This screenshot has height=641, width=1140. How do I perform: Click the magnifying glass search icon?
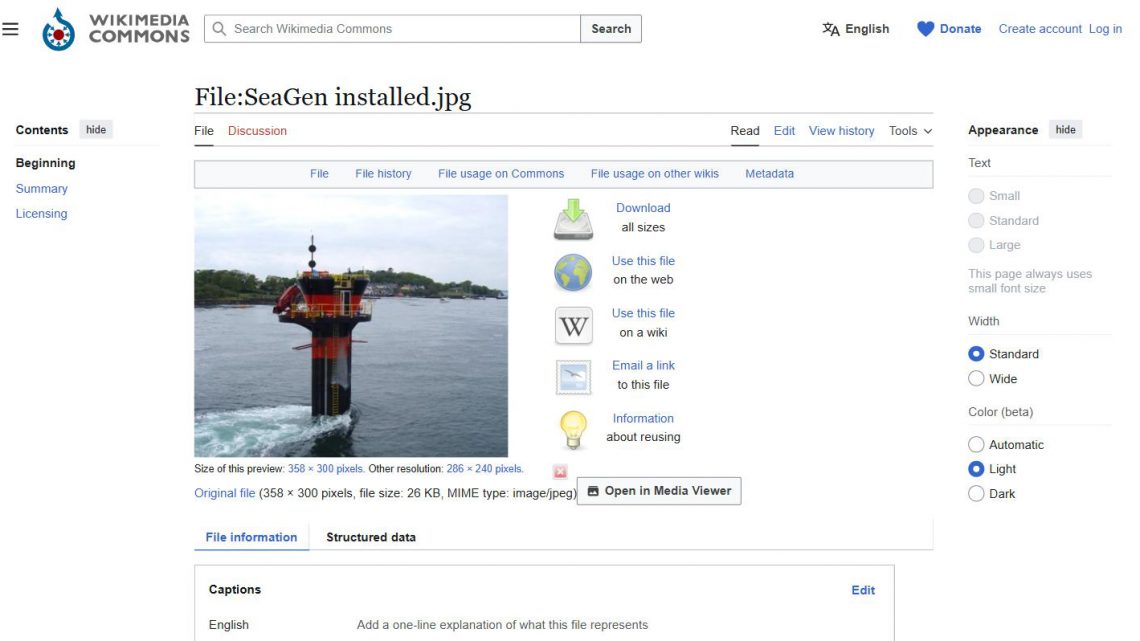point(219,28)
